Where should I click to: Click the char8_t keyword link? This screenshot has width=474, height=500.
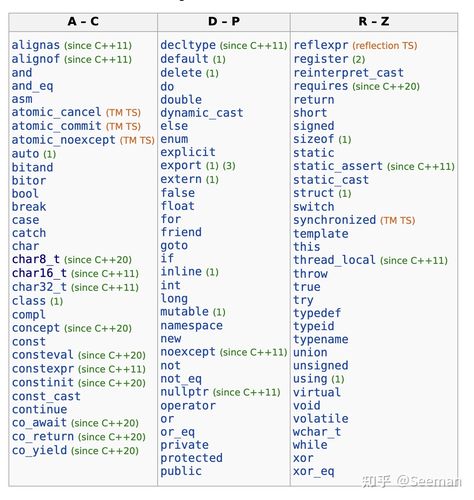[36, 259]
